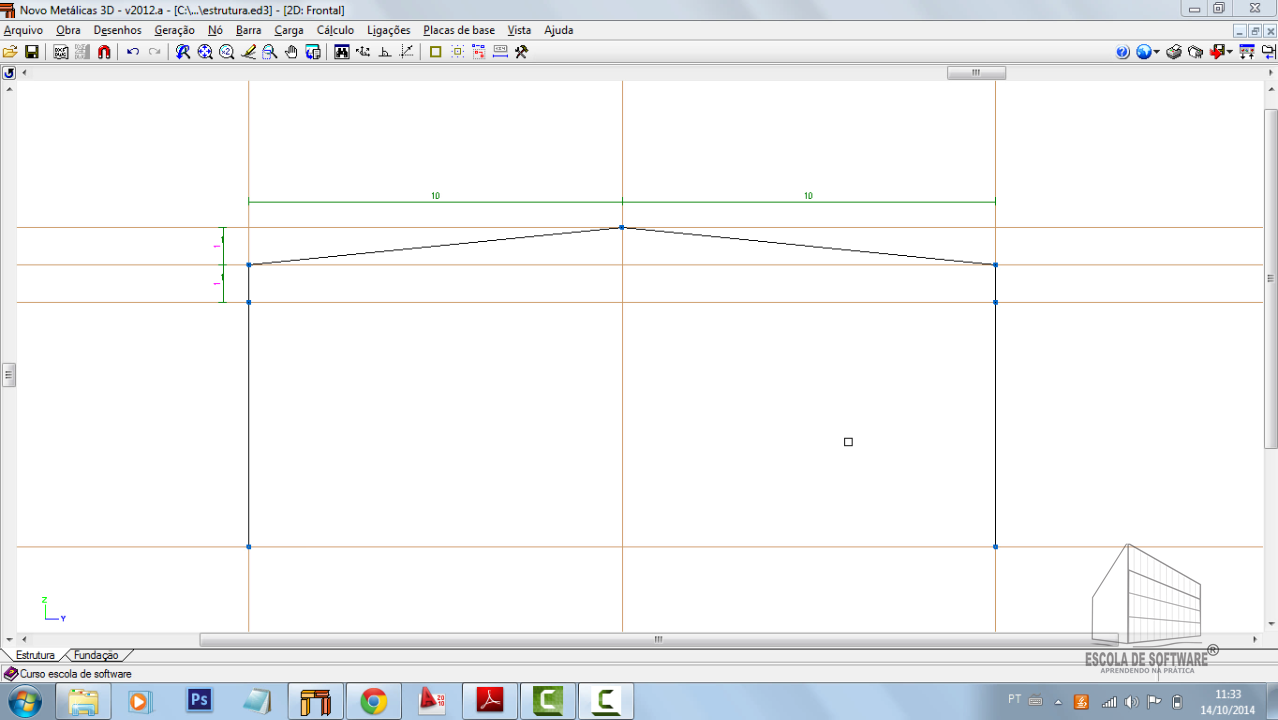1278x720 pixels.
Task: Click the red magnet snap icon
Action: [x=104, y=52]
